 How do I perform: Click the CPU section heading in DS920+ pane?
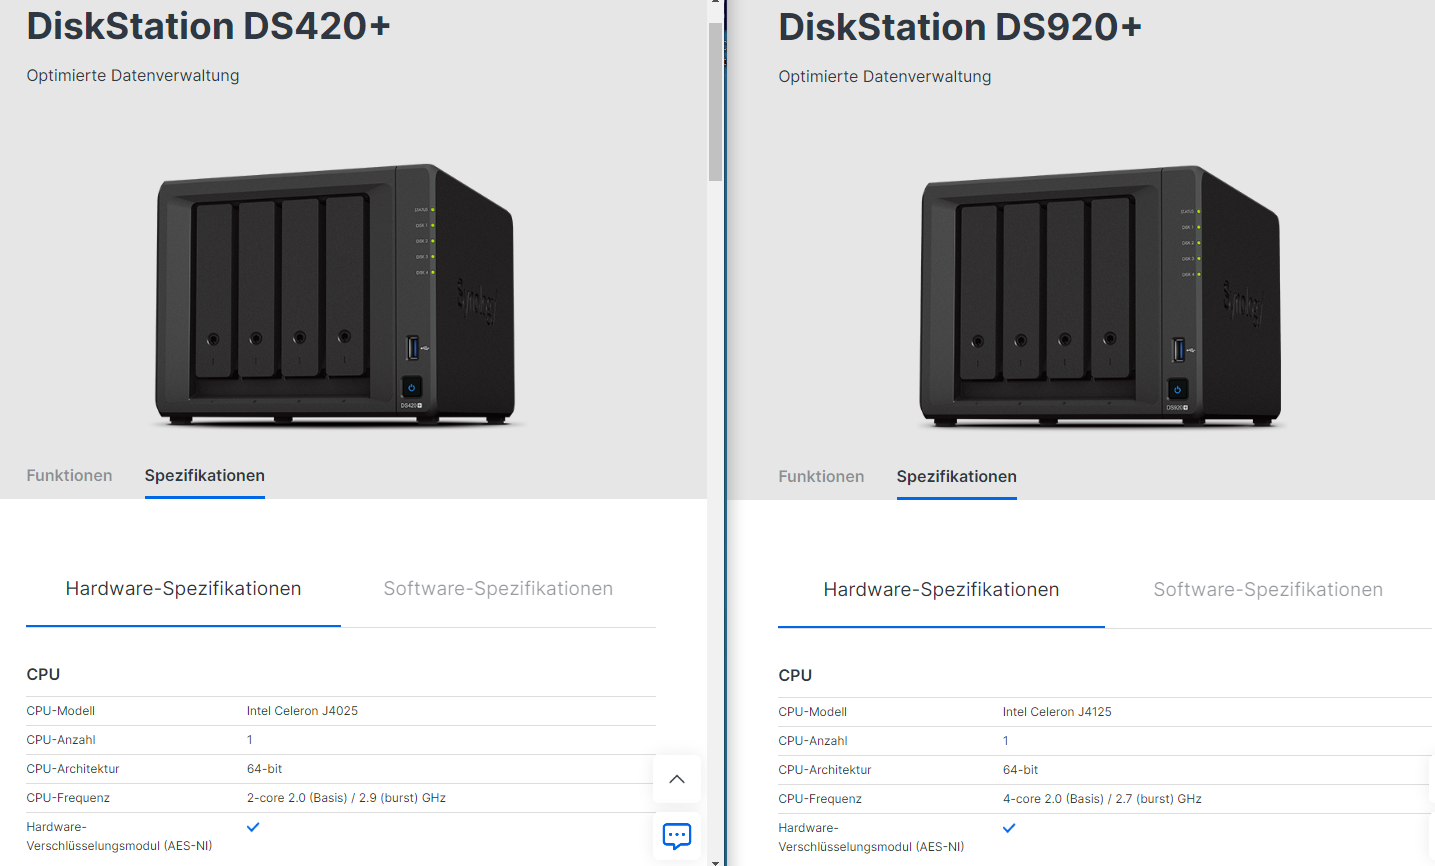[x=795, y=676]
